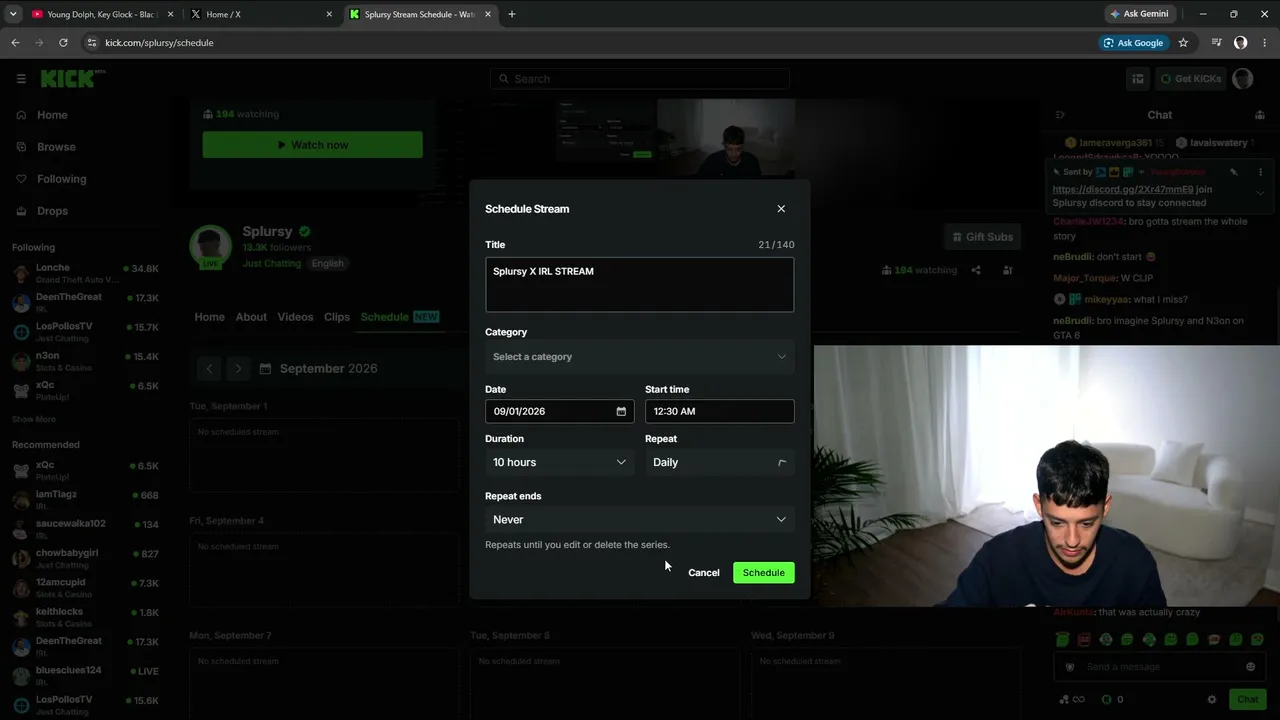Switch to the Young Dolph, Key Glock tab

pos(101,14)
